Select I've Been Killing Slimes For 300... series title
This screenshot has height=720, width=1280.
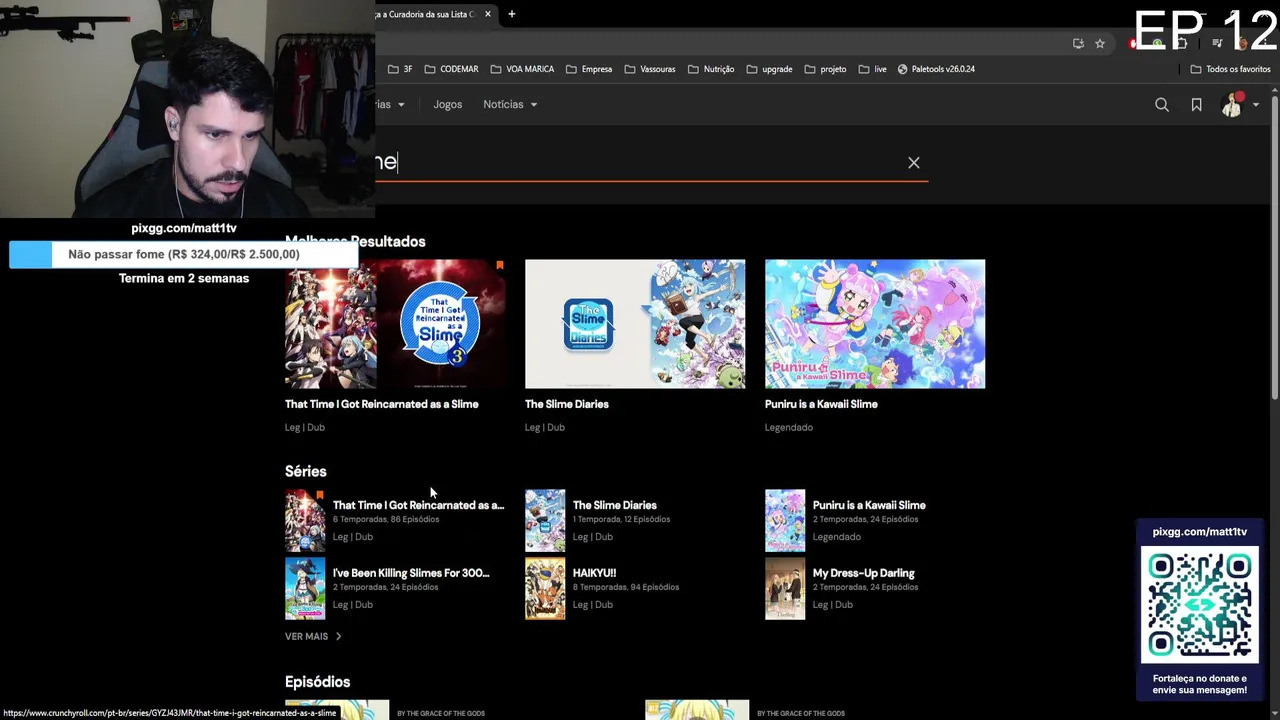pyautogui.click(x=411, y=573)
